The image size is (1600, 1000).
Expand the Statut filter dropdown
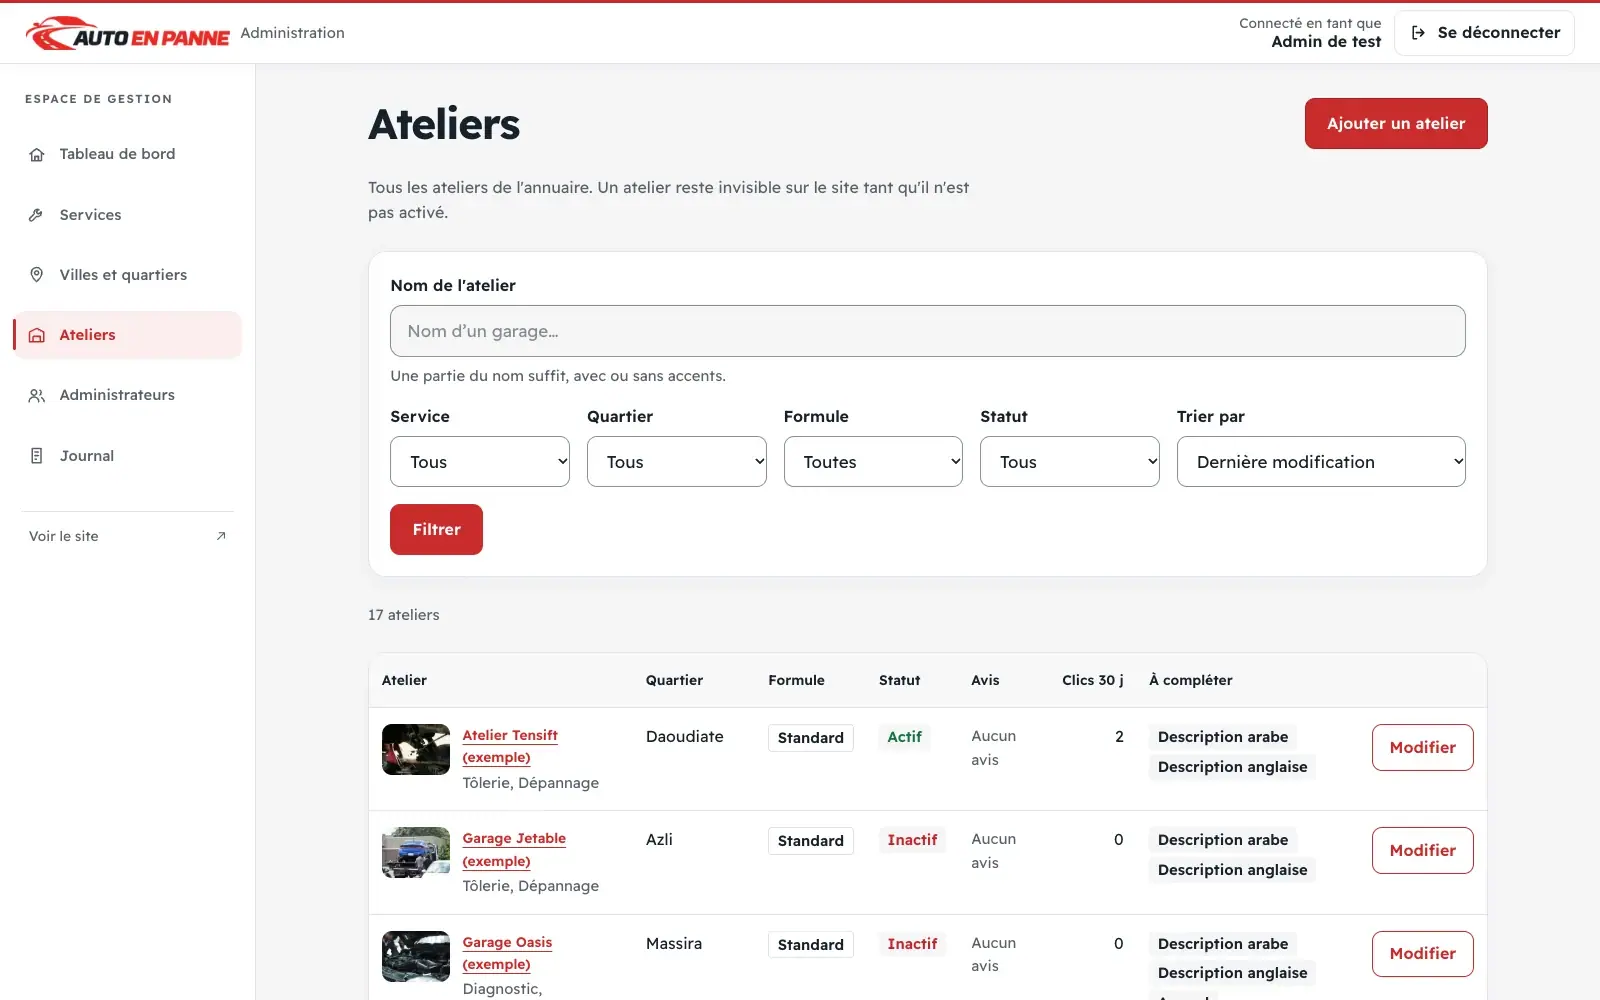(1070, 462)
